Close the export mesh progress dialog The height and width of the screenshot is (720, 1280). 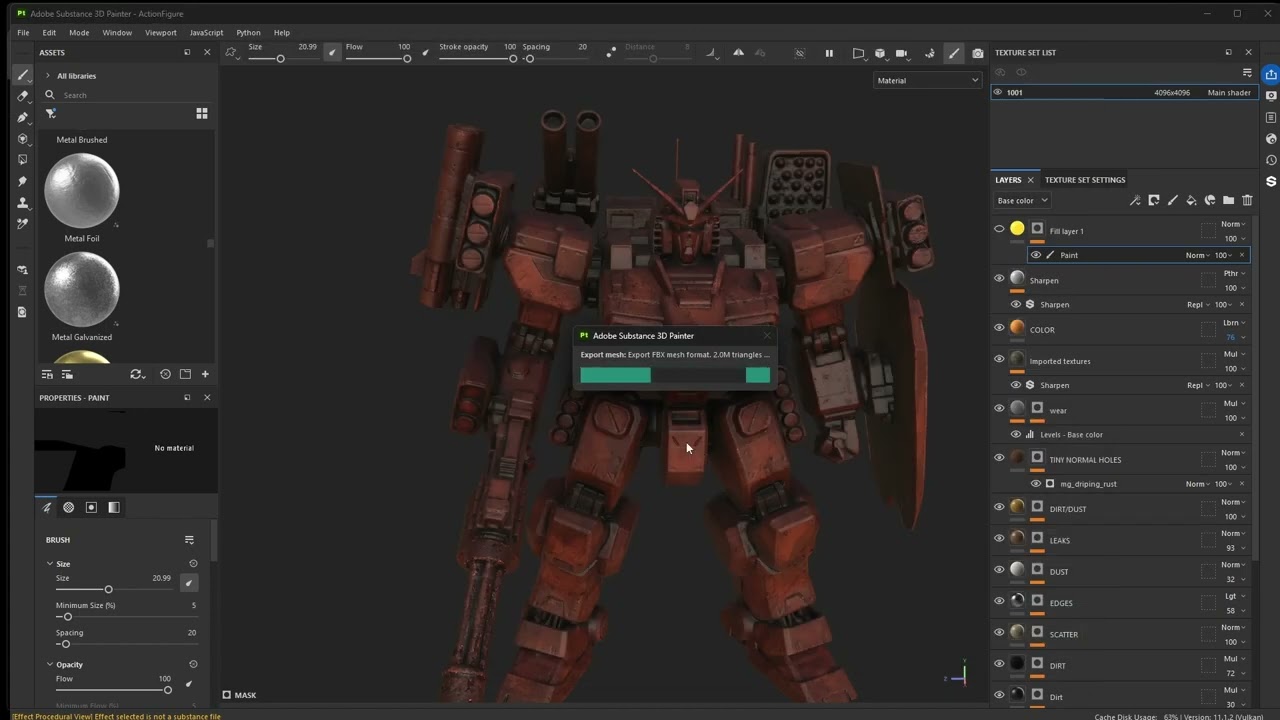(767, 336)
